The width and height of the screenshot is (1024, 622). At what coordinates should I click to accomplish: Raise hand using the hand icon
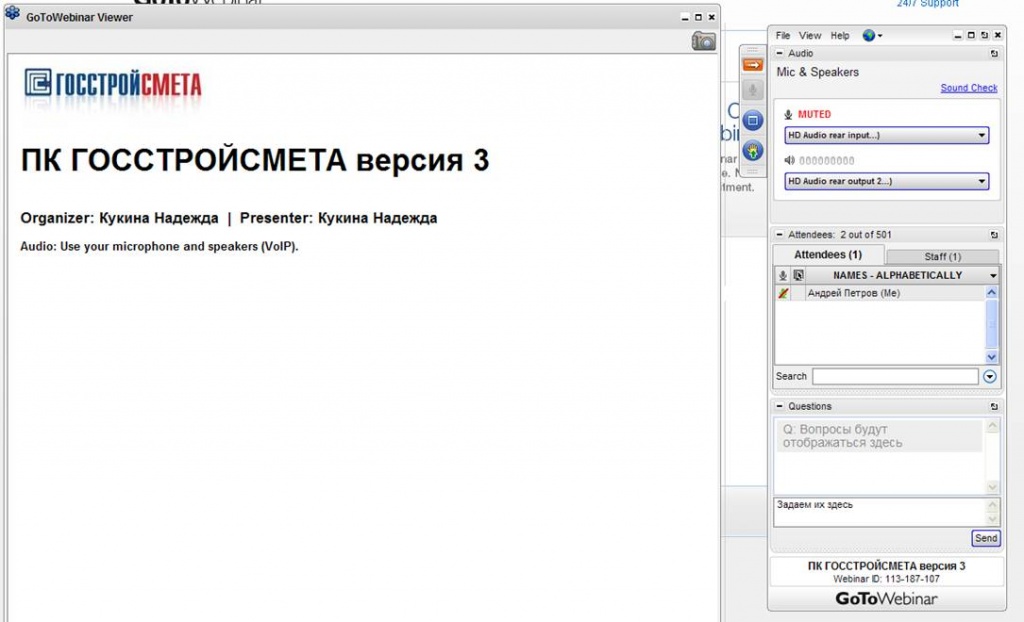click(x=752, y=151)
